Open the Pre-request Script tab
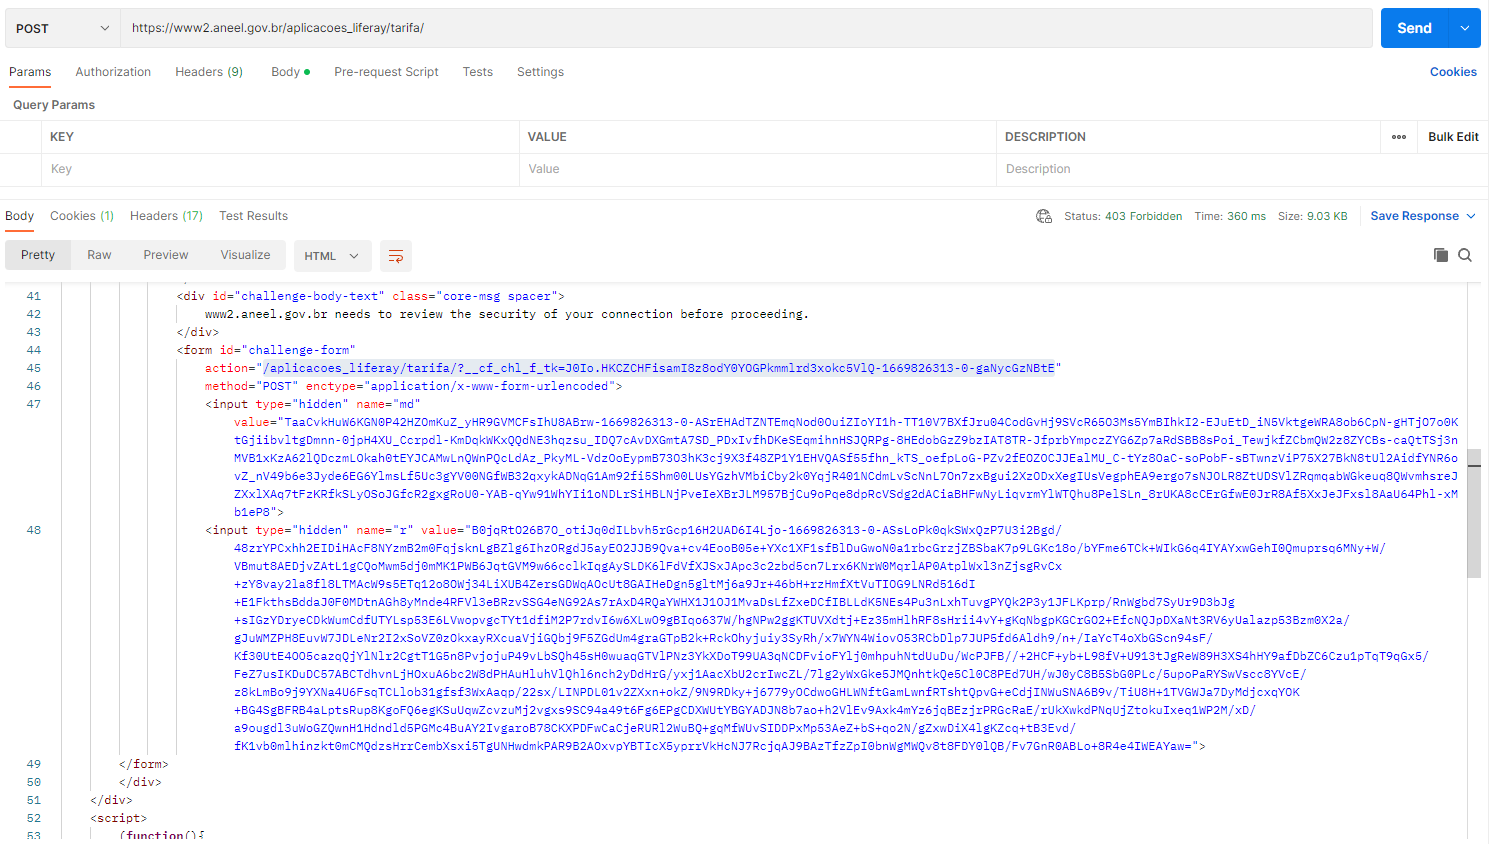Viewport: 1495px width, 844px height. tap(386, 72)
